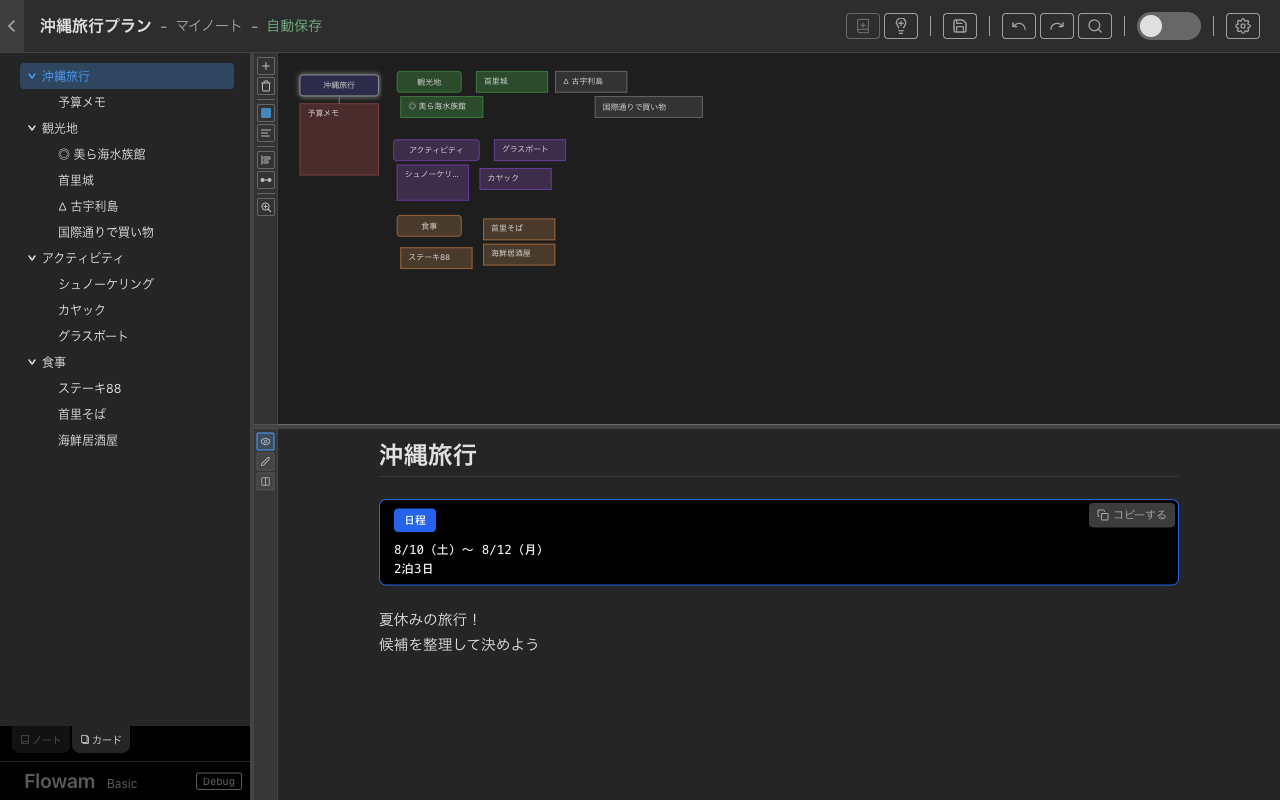Click the コピーする button
The height and width of the screenshot is (800, 1280).
[x=1131, y=515]
